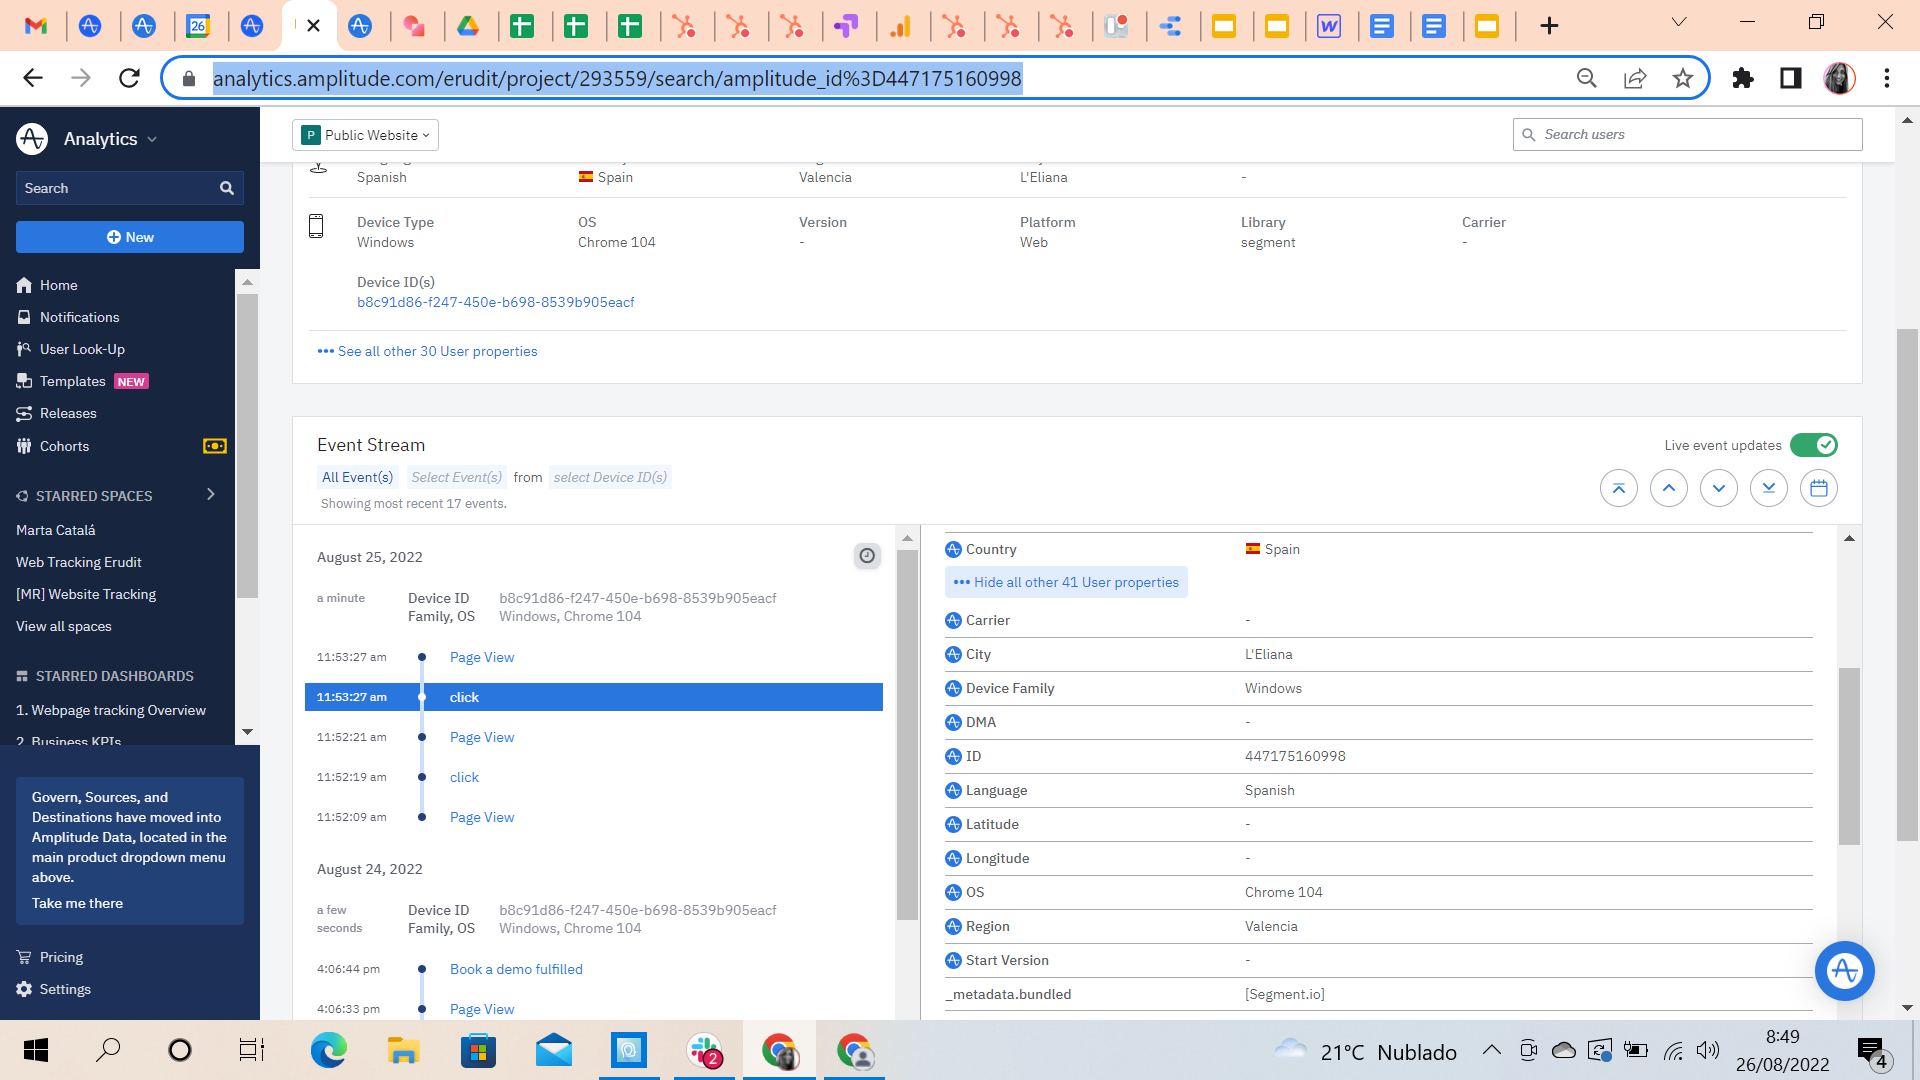Open the User Look-Up page
1920x1080 pixels.
tap(82, 349)
